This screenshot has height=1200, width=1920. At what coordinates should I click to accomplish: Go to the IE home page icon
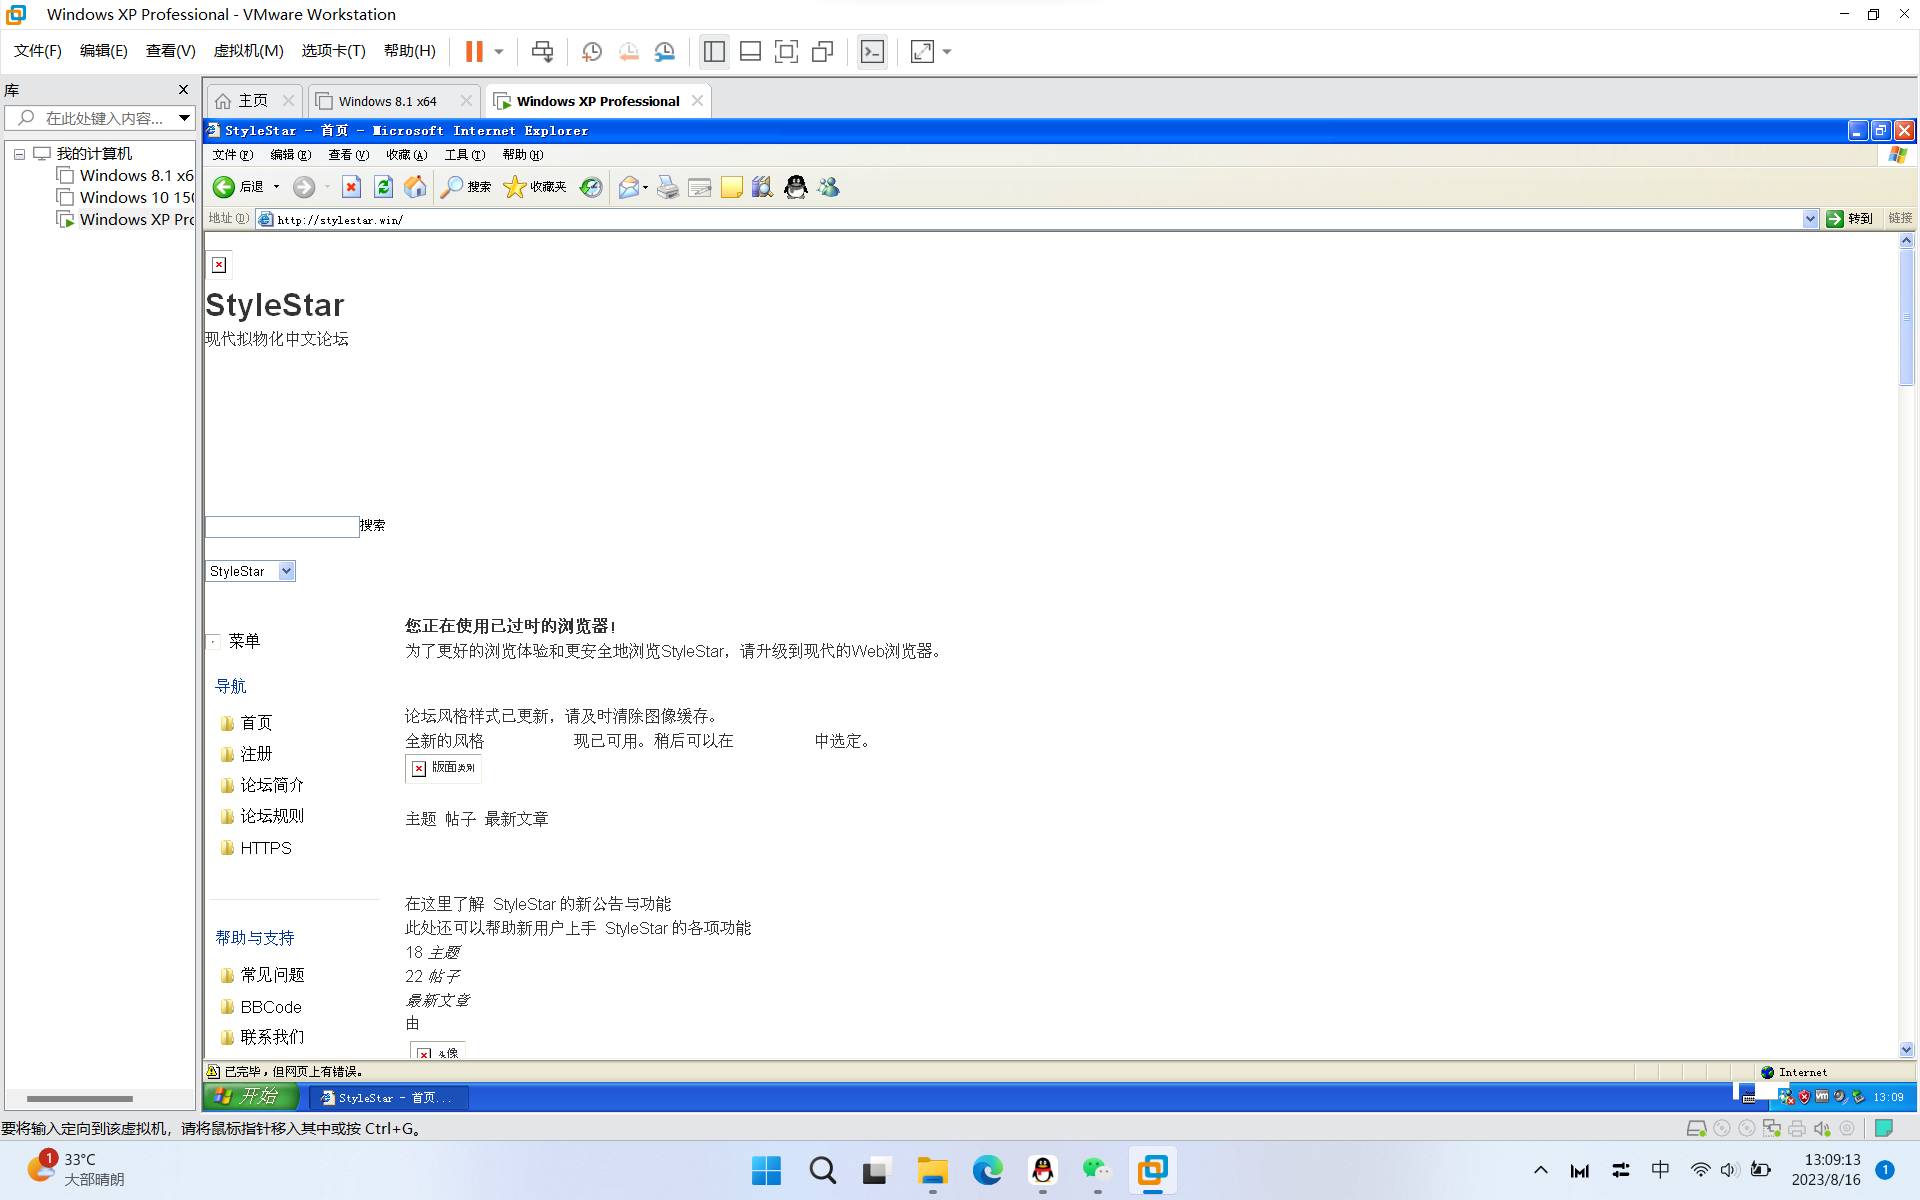click(415, 187)
